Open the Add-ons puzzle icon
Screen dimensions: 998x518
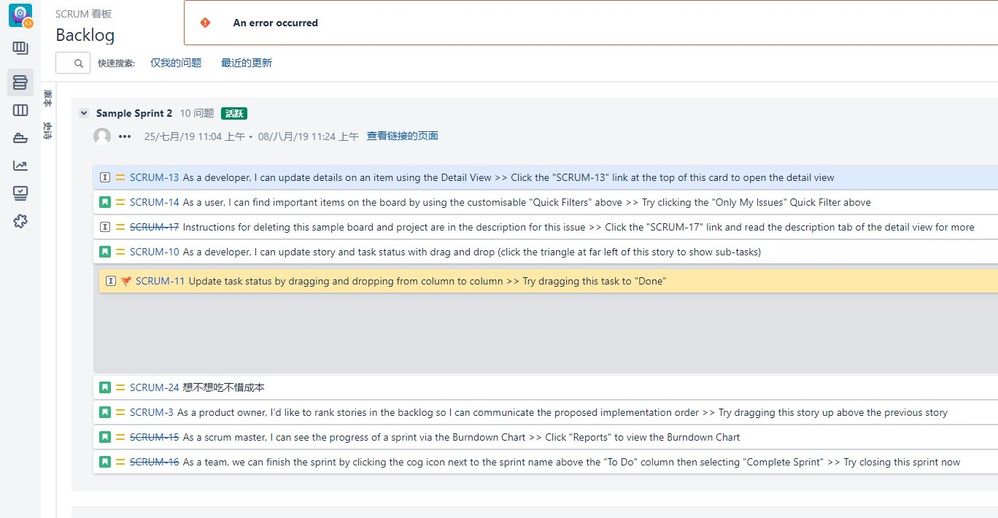20,221
